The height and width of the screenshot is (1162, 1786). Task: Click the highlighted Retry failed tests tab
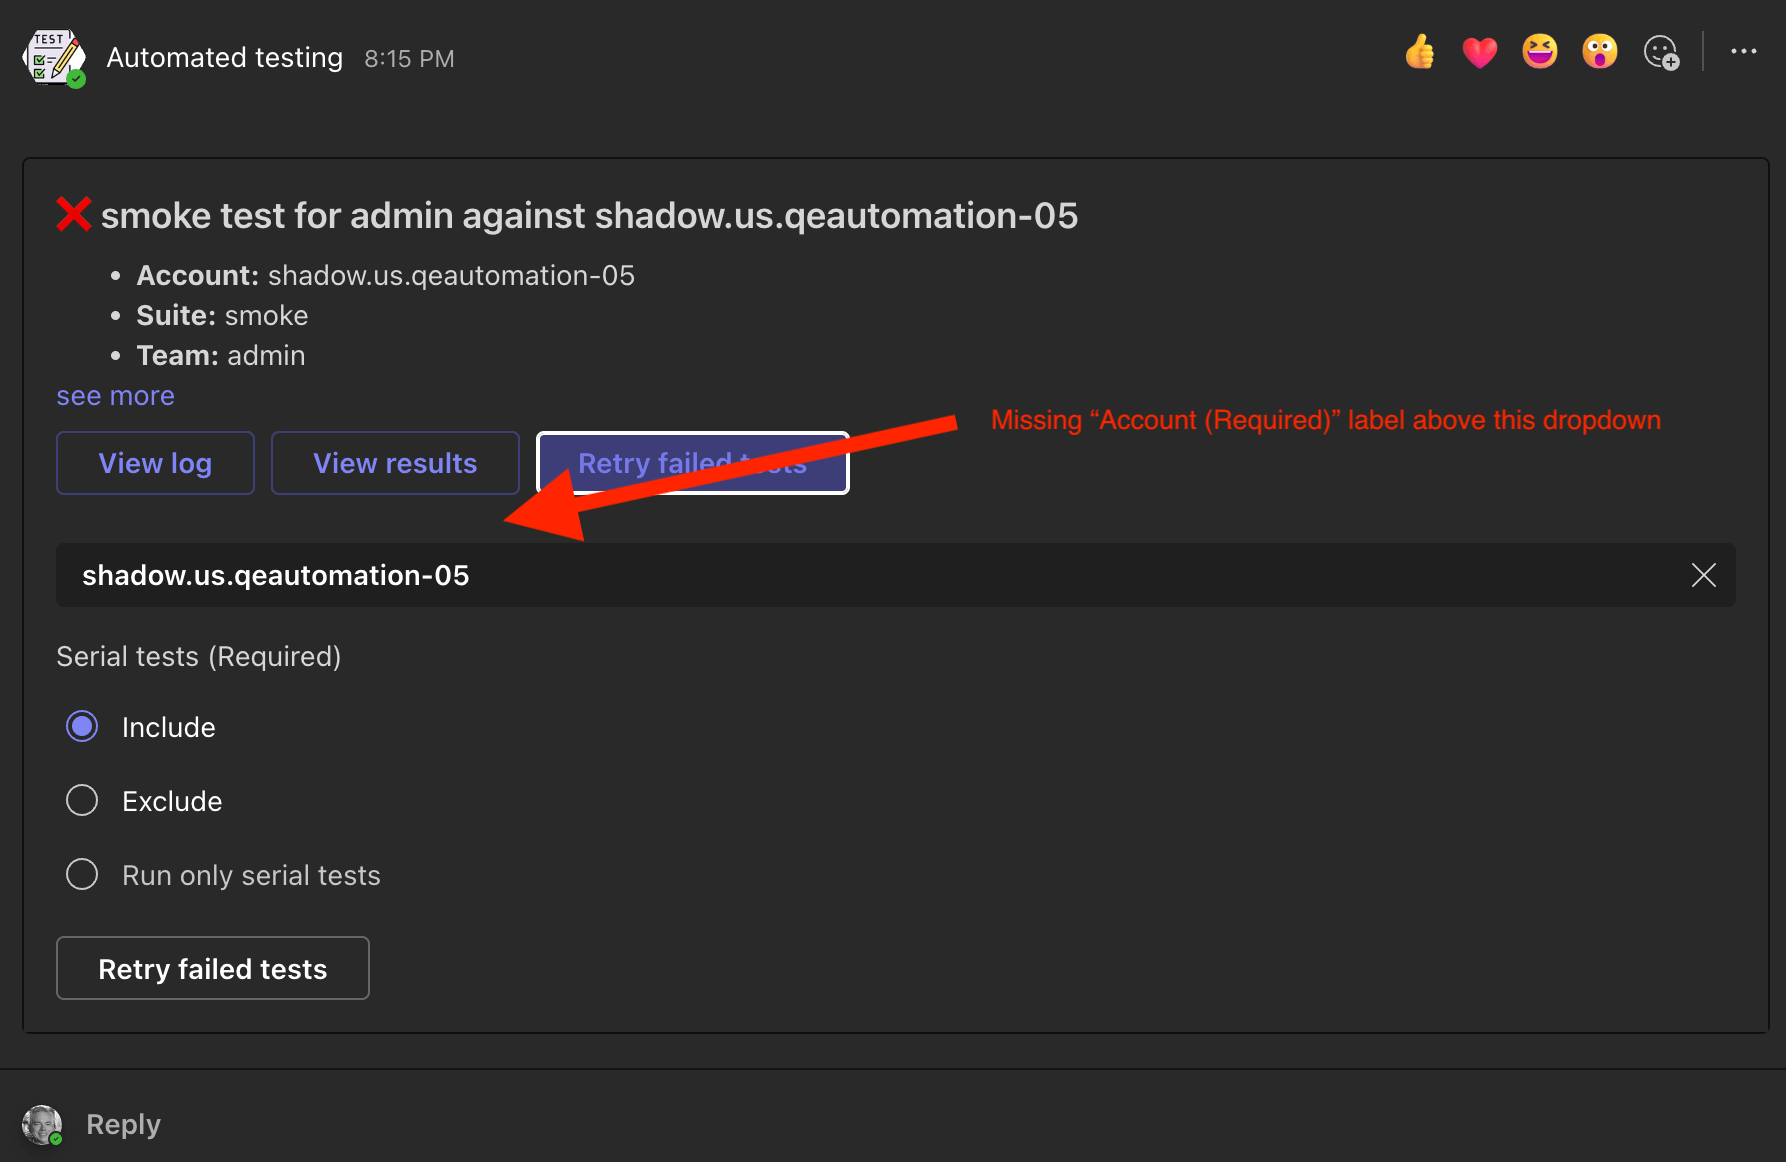[x=693, y=463]
